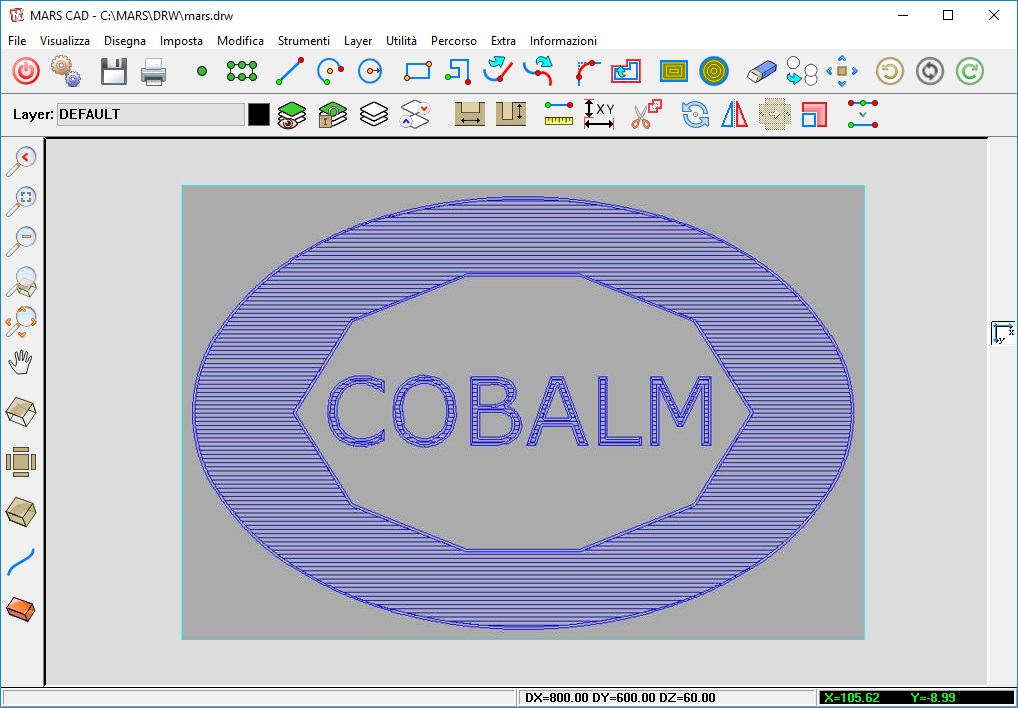The height and width of the screenshot is (708, 1018).
Task: Open the Layer menu
Action: [358, 40]
